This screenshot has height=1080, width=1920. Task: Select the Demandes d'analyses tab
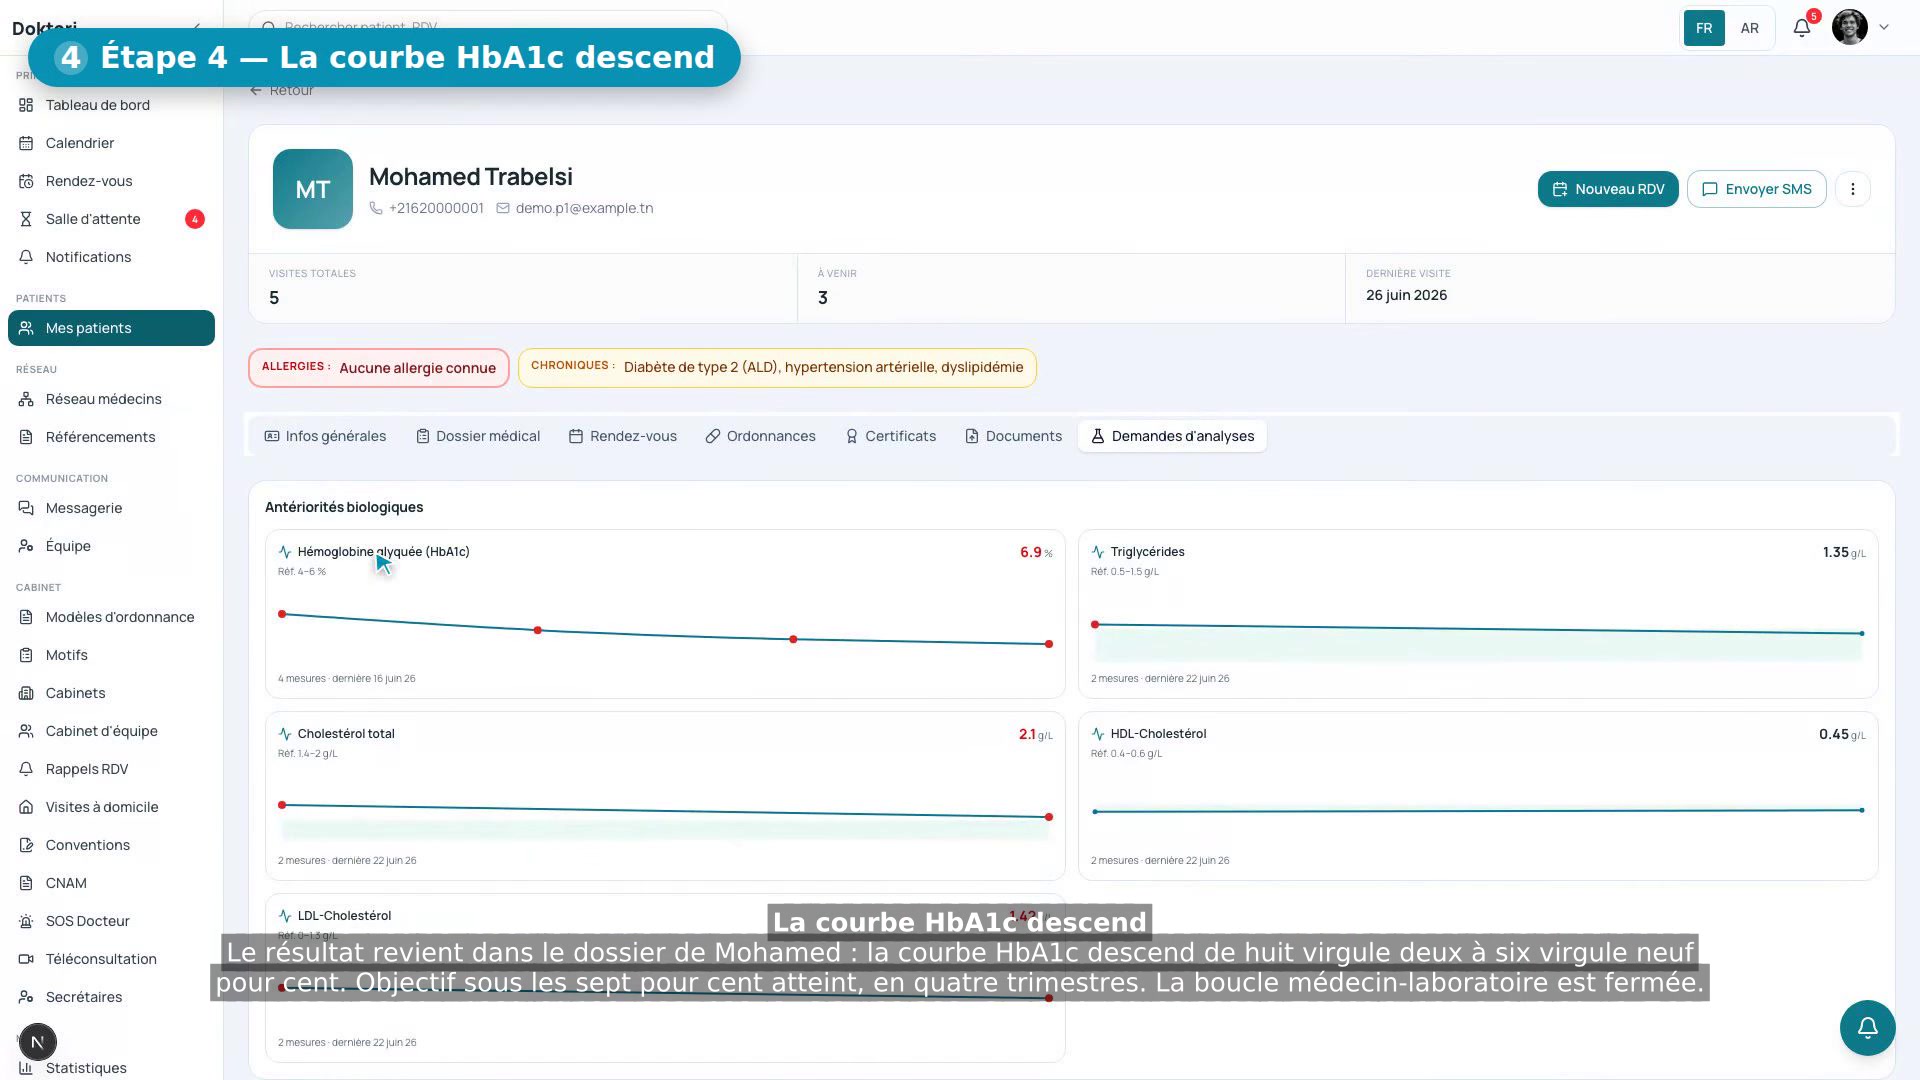pyautogui.click(x=1172, y=436)
